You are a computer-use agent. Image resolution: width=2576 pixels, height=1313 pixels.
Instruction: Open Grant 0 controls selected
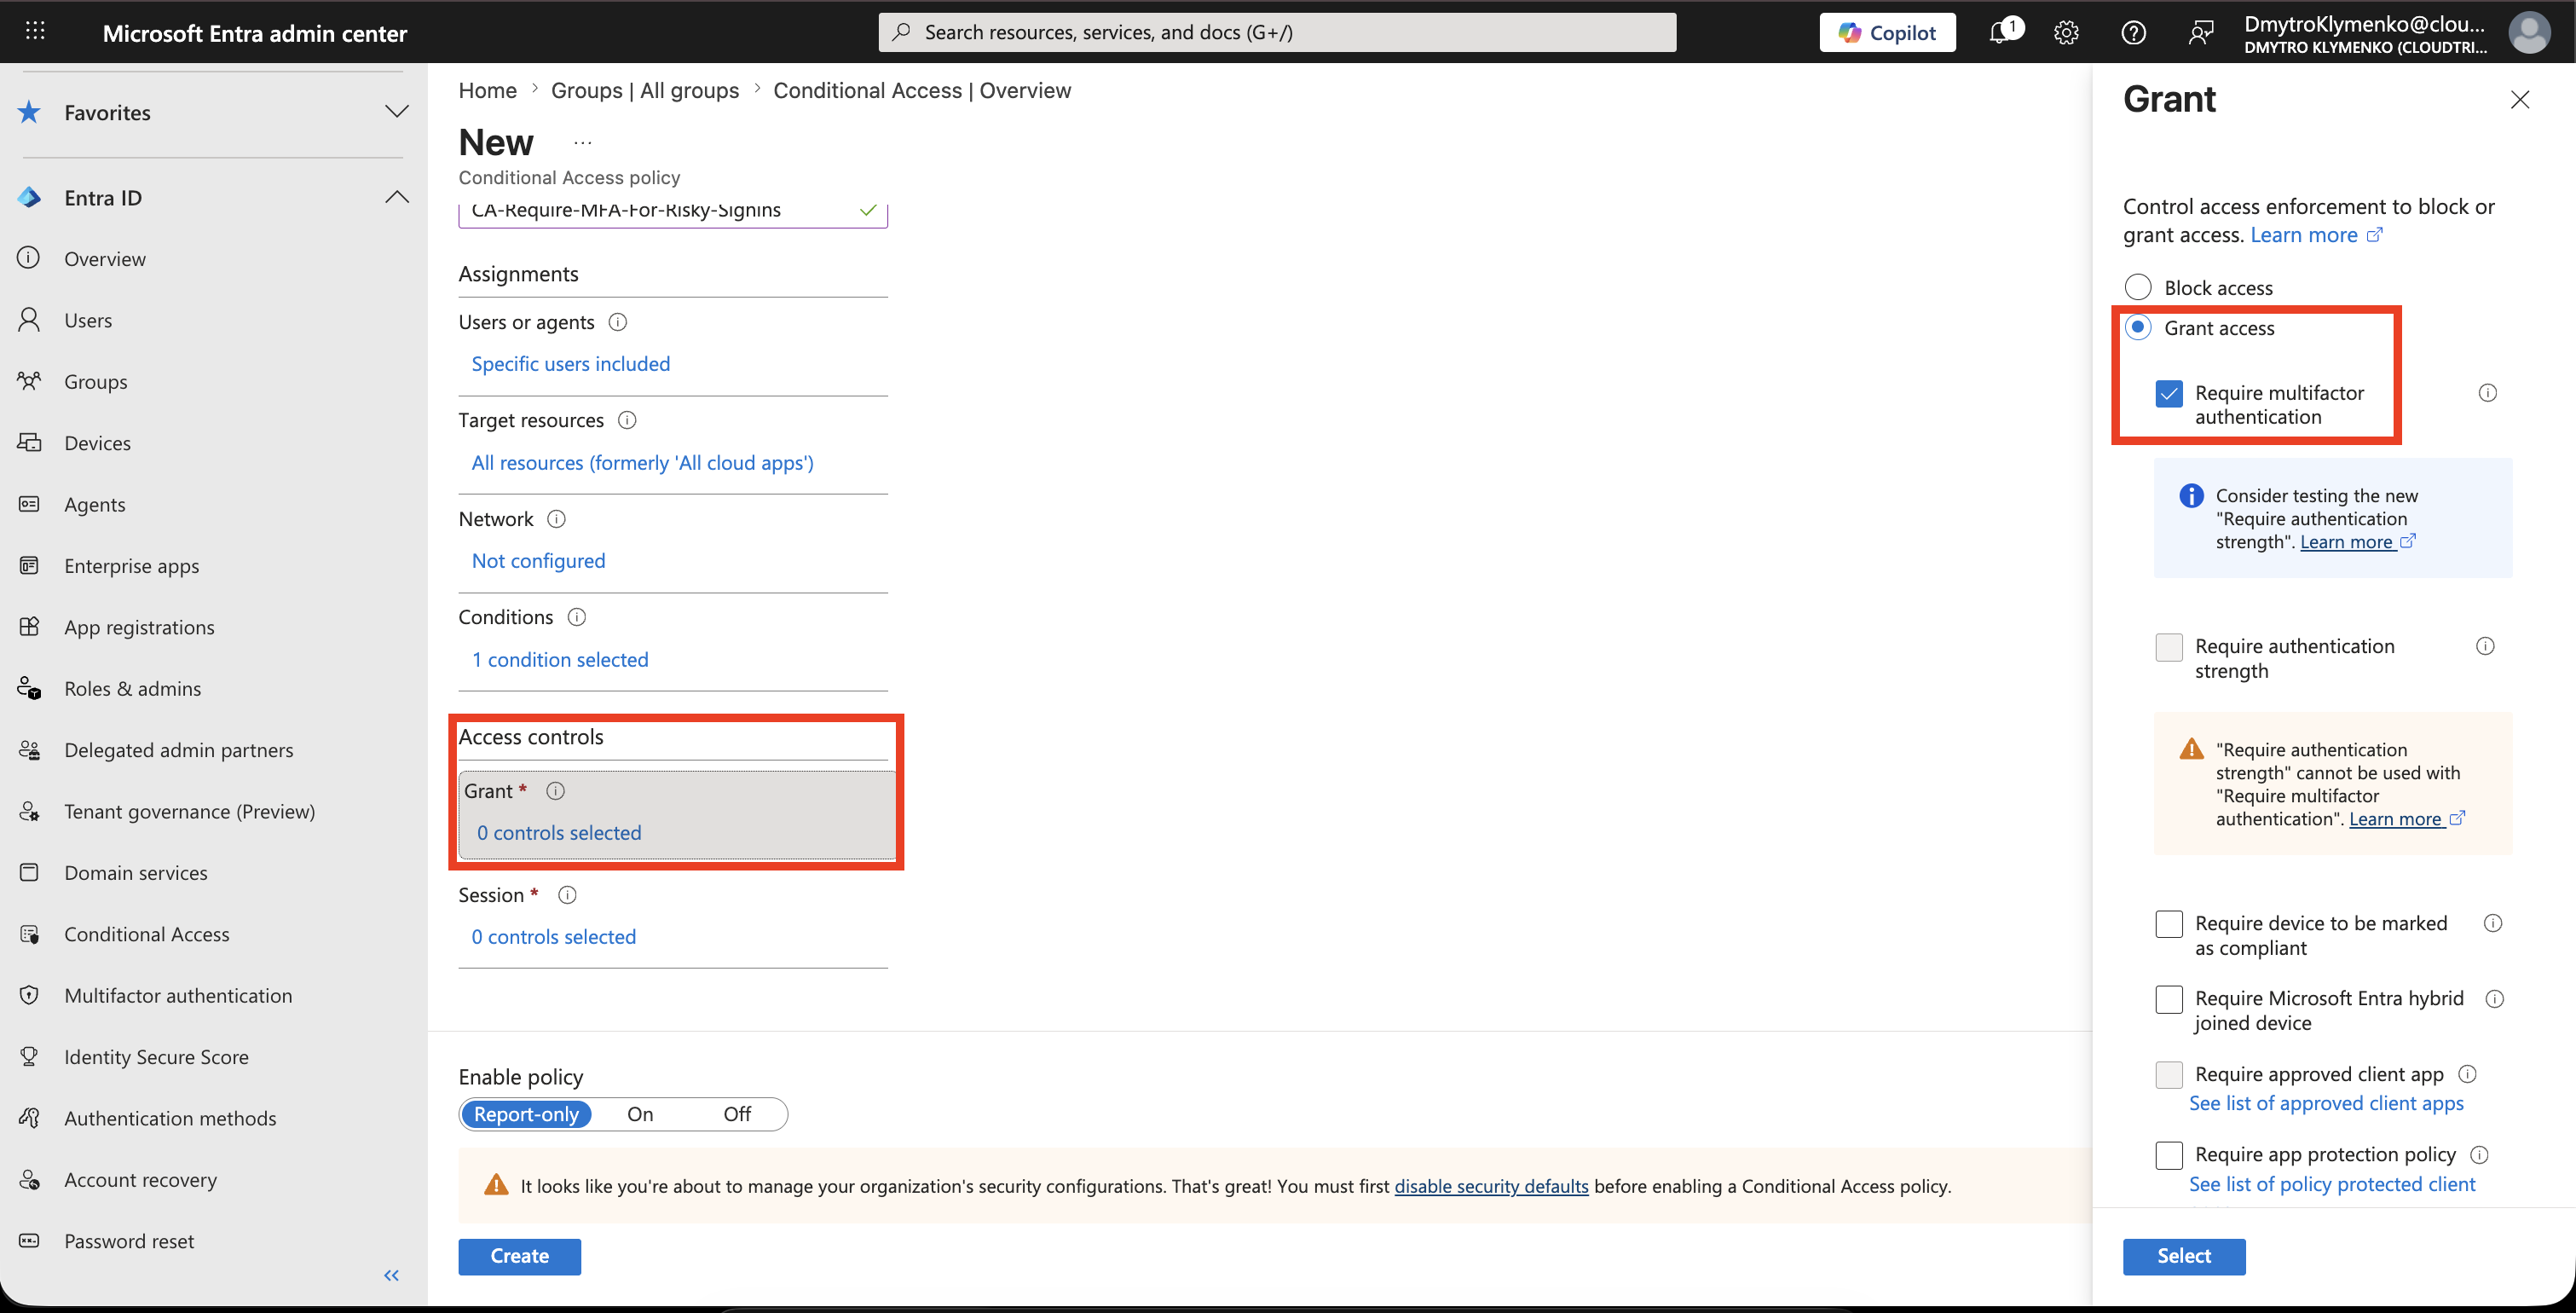(x=559, y=833)
